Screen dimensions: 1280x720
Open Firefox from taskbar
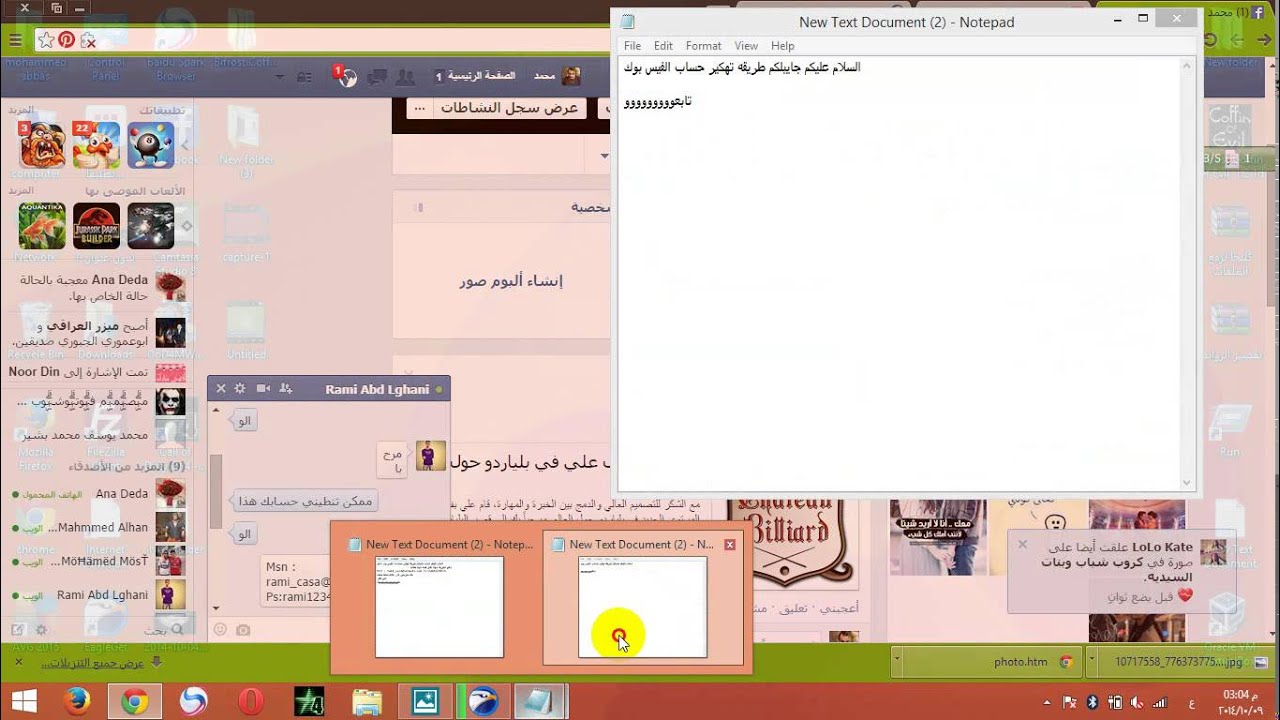click(x=76, y=701)
